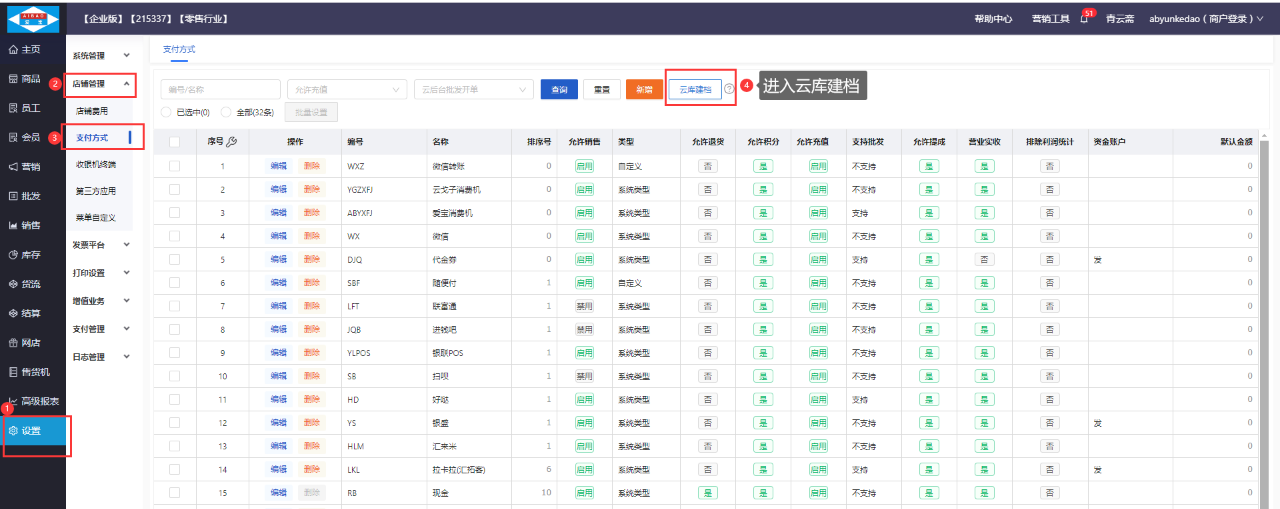Expand 系统管理 in the settings menu

point(101,56)
